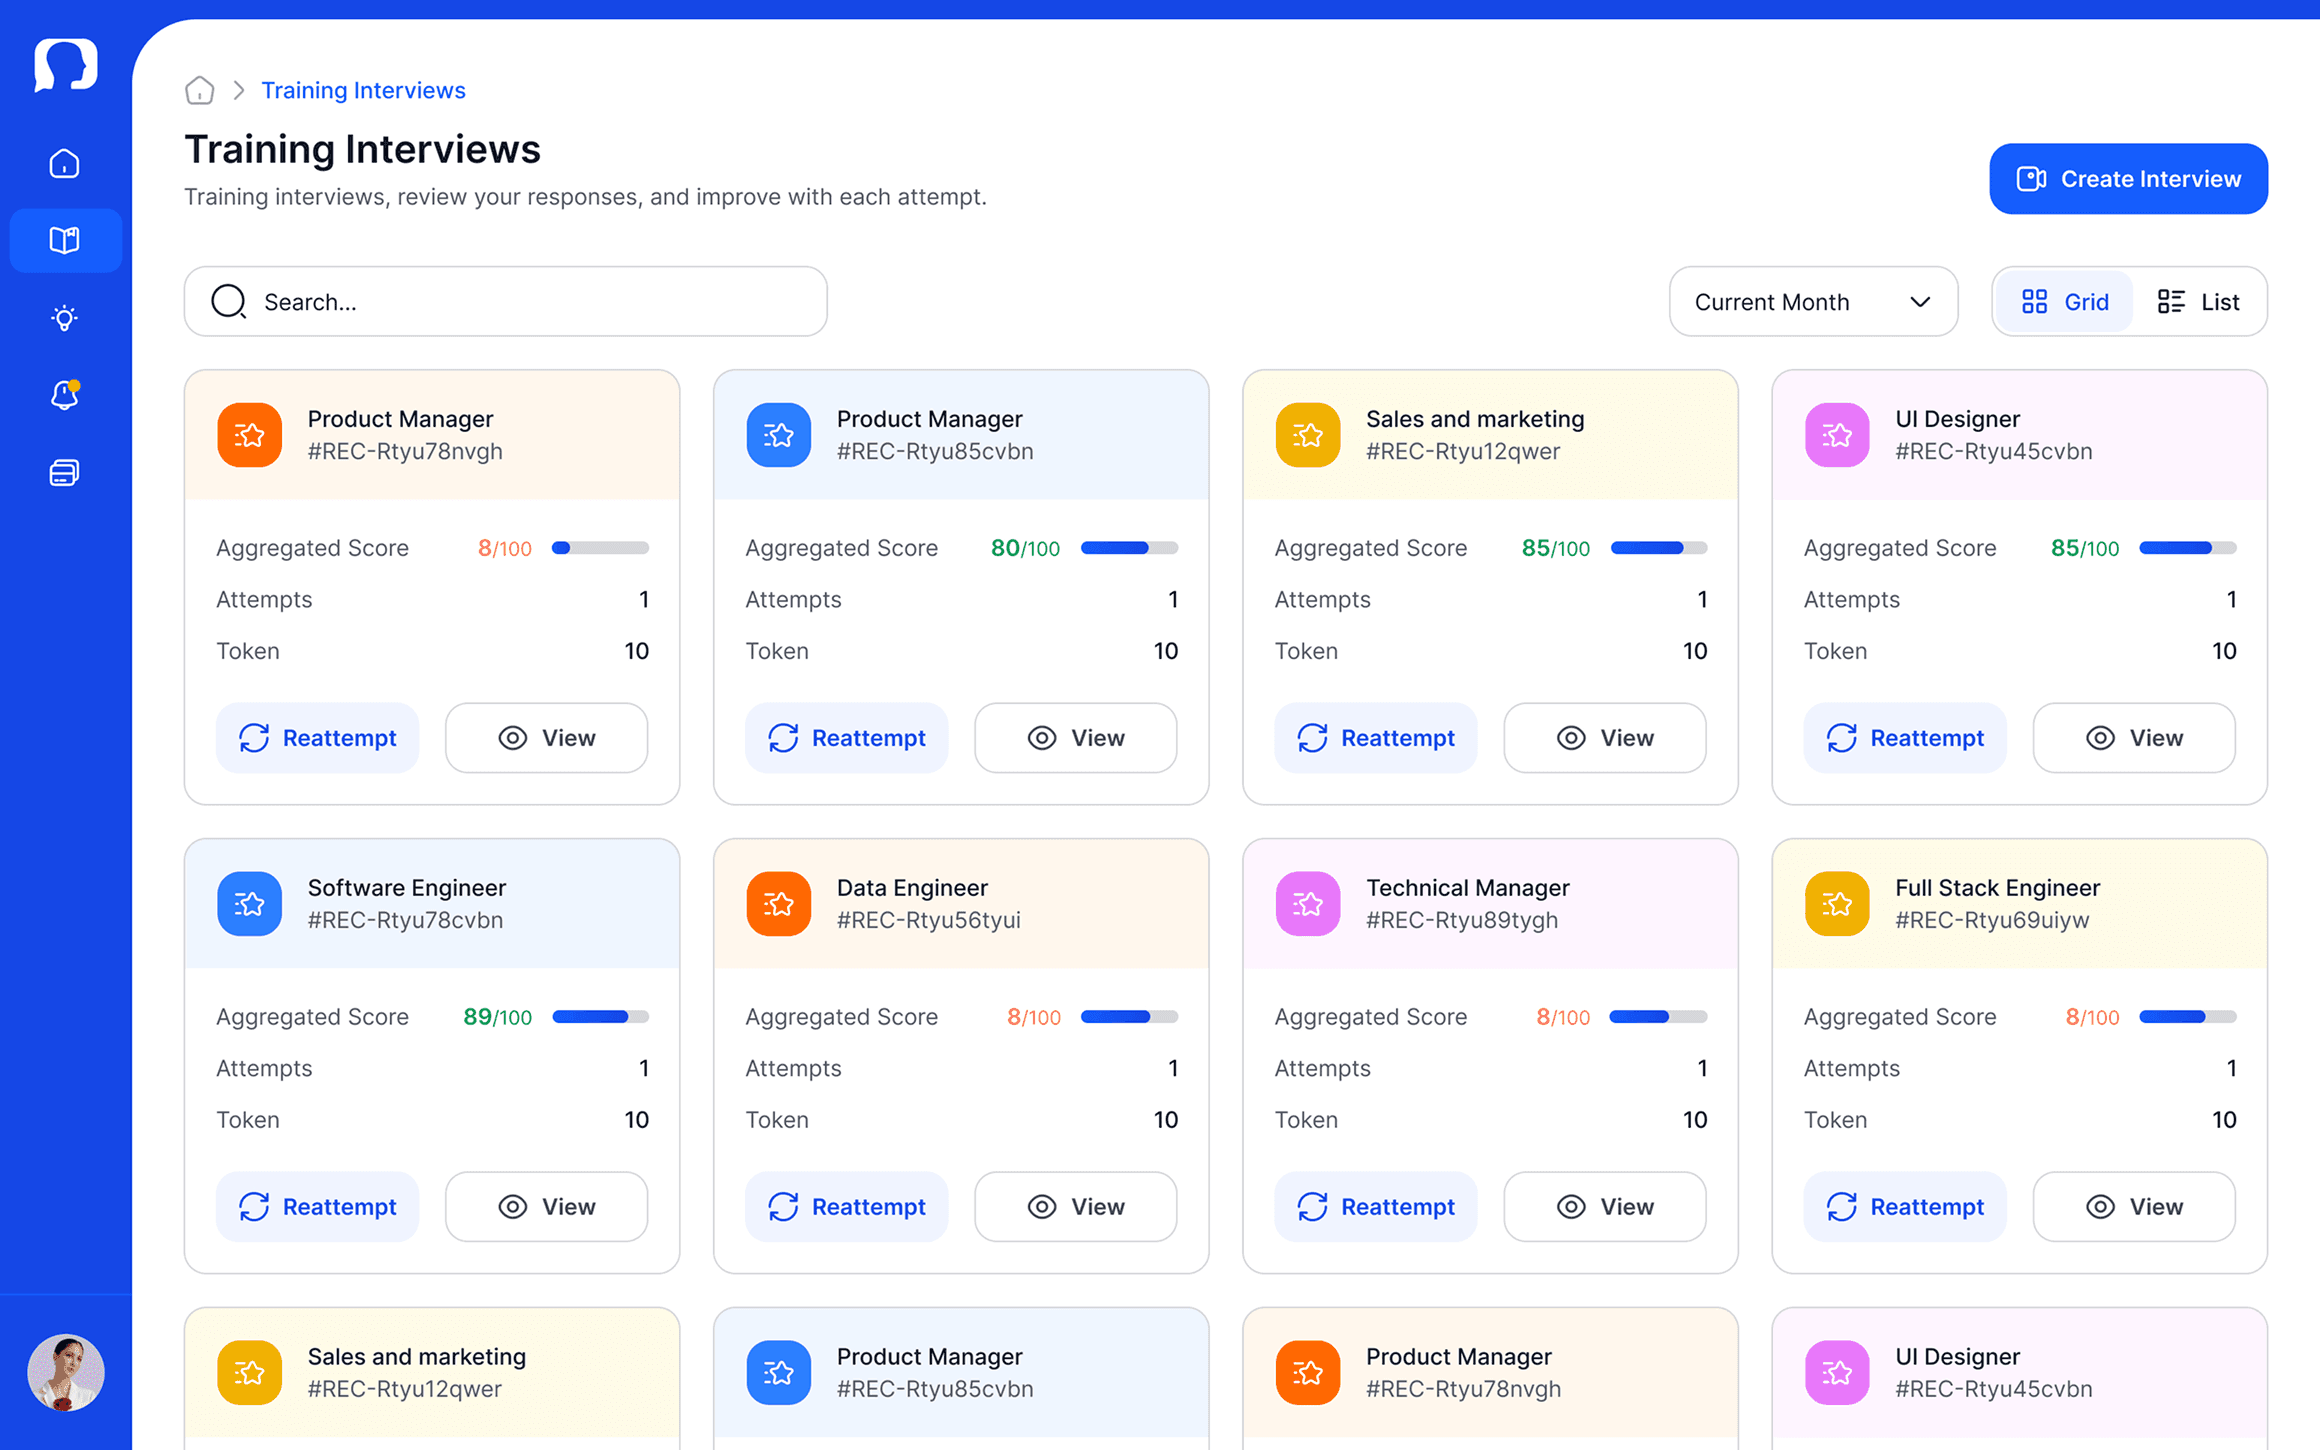View the Data Engineer interview
The image size is (2320, 1450).
(x=1075, y=1207)
